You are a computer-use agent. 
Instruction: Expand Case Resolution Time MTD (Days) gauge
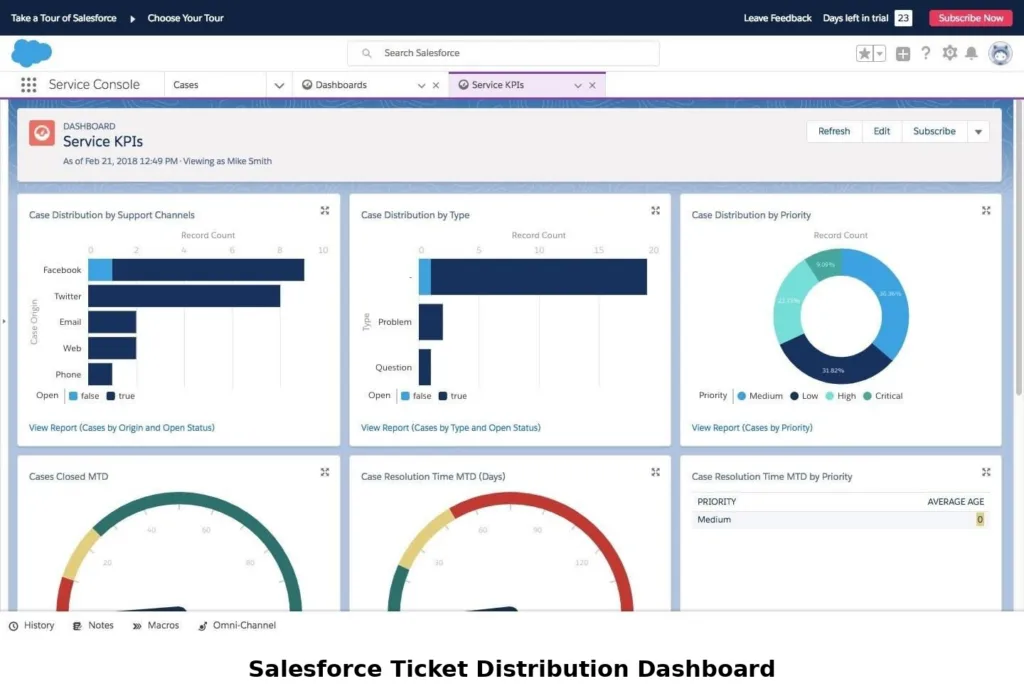(x=655, y=472)
